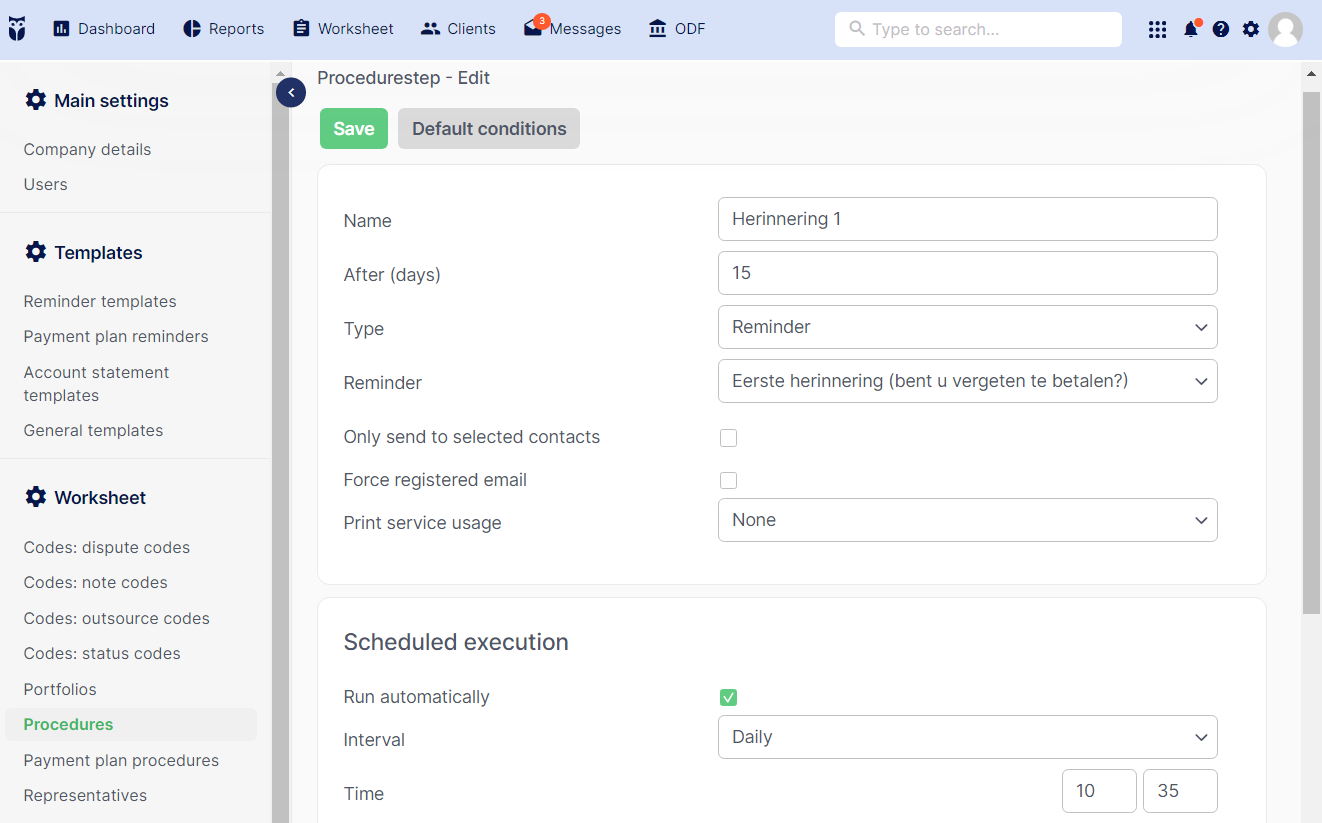Open the settings gear in top bar
The image size is (1322, 823).
point(1251,30)
